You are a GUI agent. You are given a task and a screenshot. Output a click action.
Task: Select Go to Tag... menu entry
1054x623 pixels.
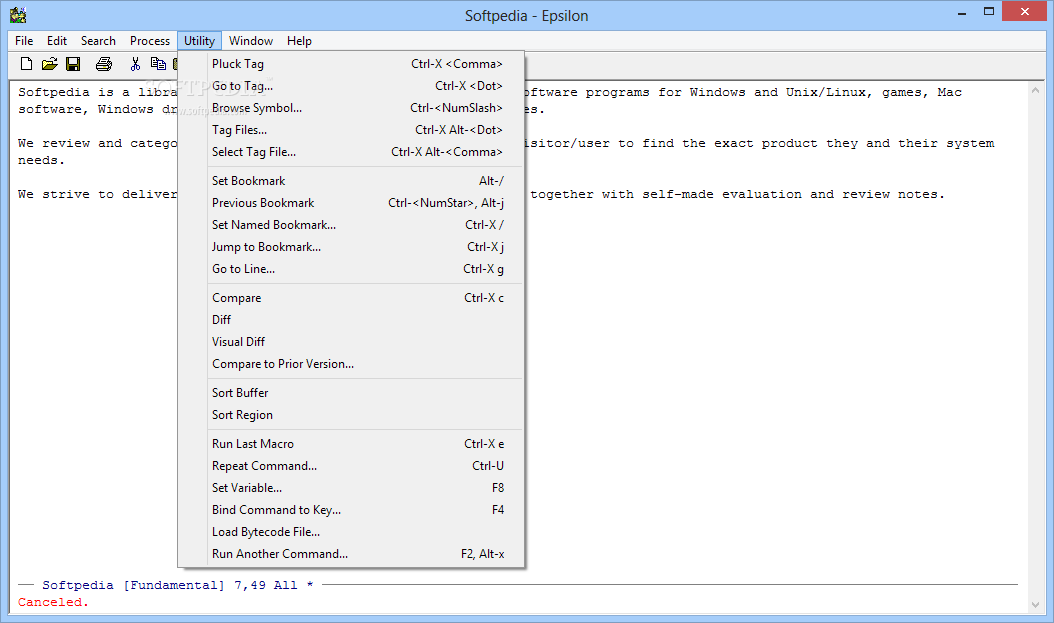point(351,86)
